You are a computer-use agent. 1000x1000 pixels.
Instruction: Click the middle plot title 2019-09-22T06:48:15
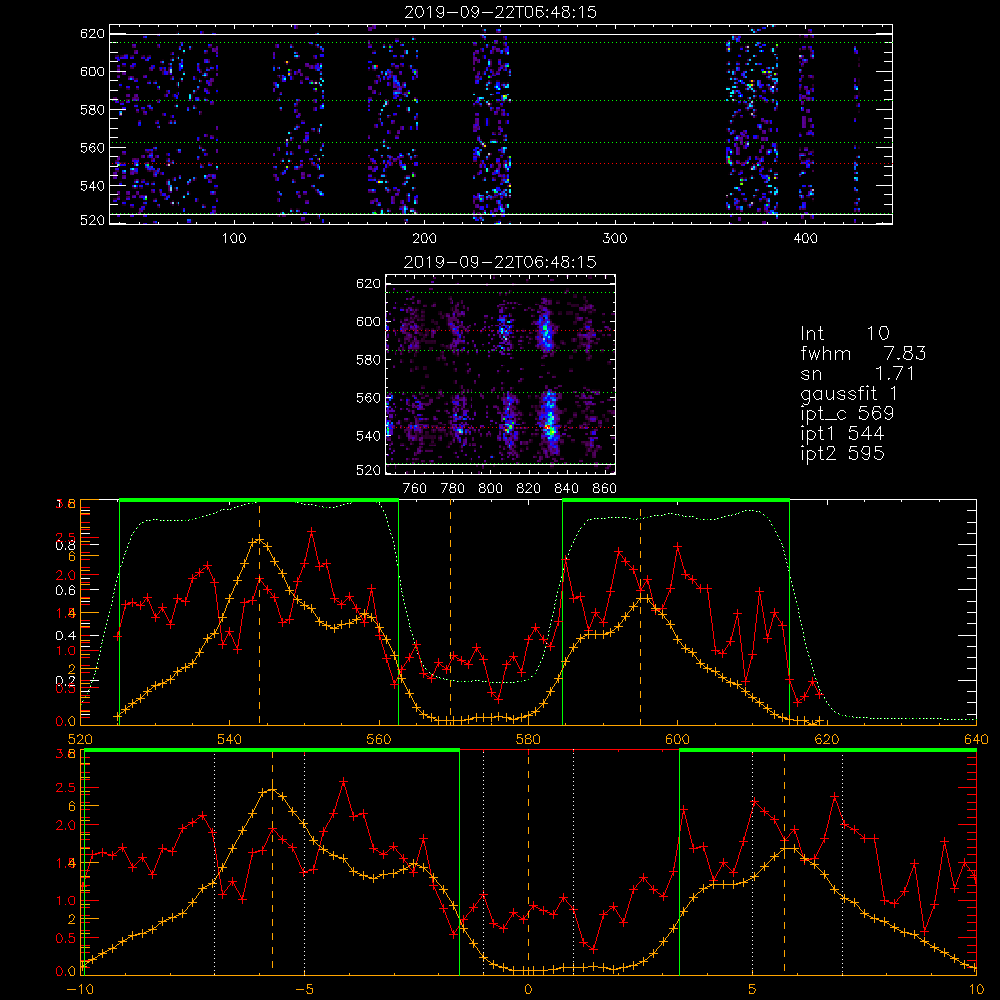501,262
